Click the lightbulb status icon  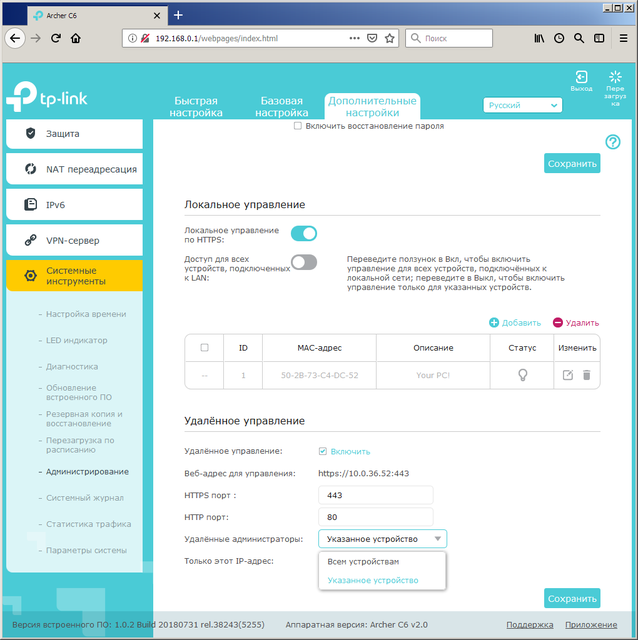pos(521,375)
